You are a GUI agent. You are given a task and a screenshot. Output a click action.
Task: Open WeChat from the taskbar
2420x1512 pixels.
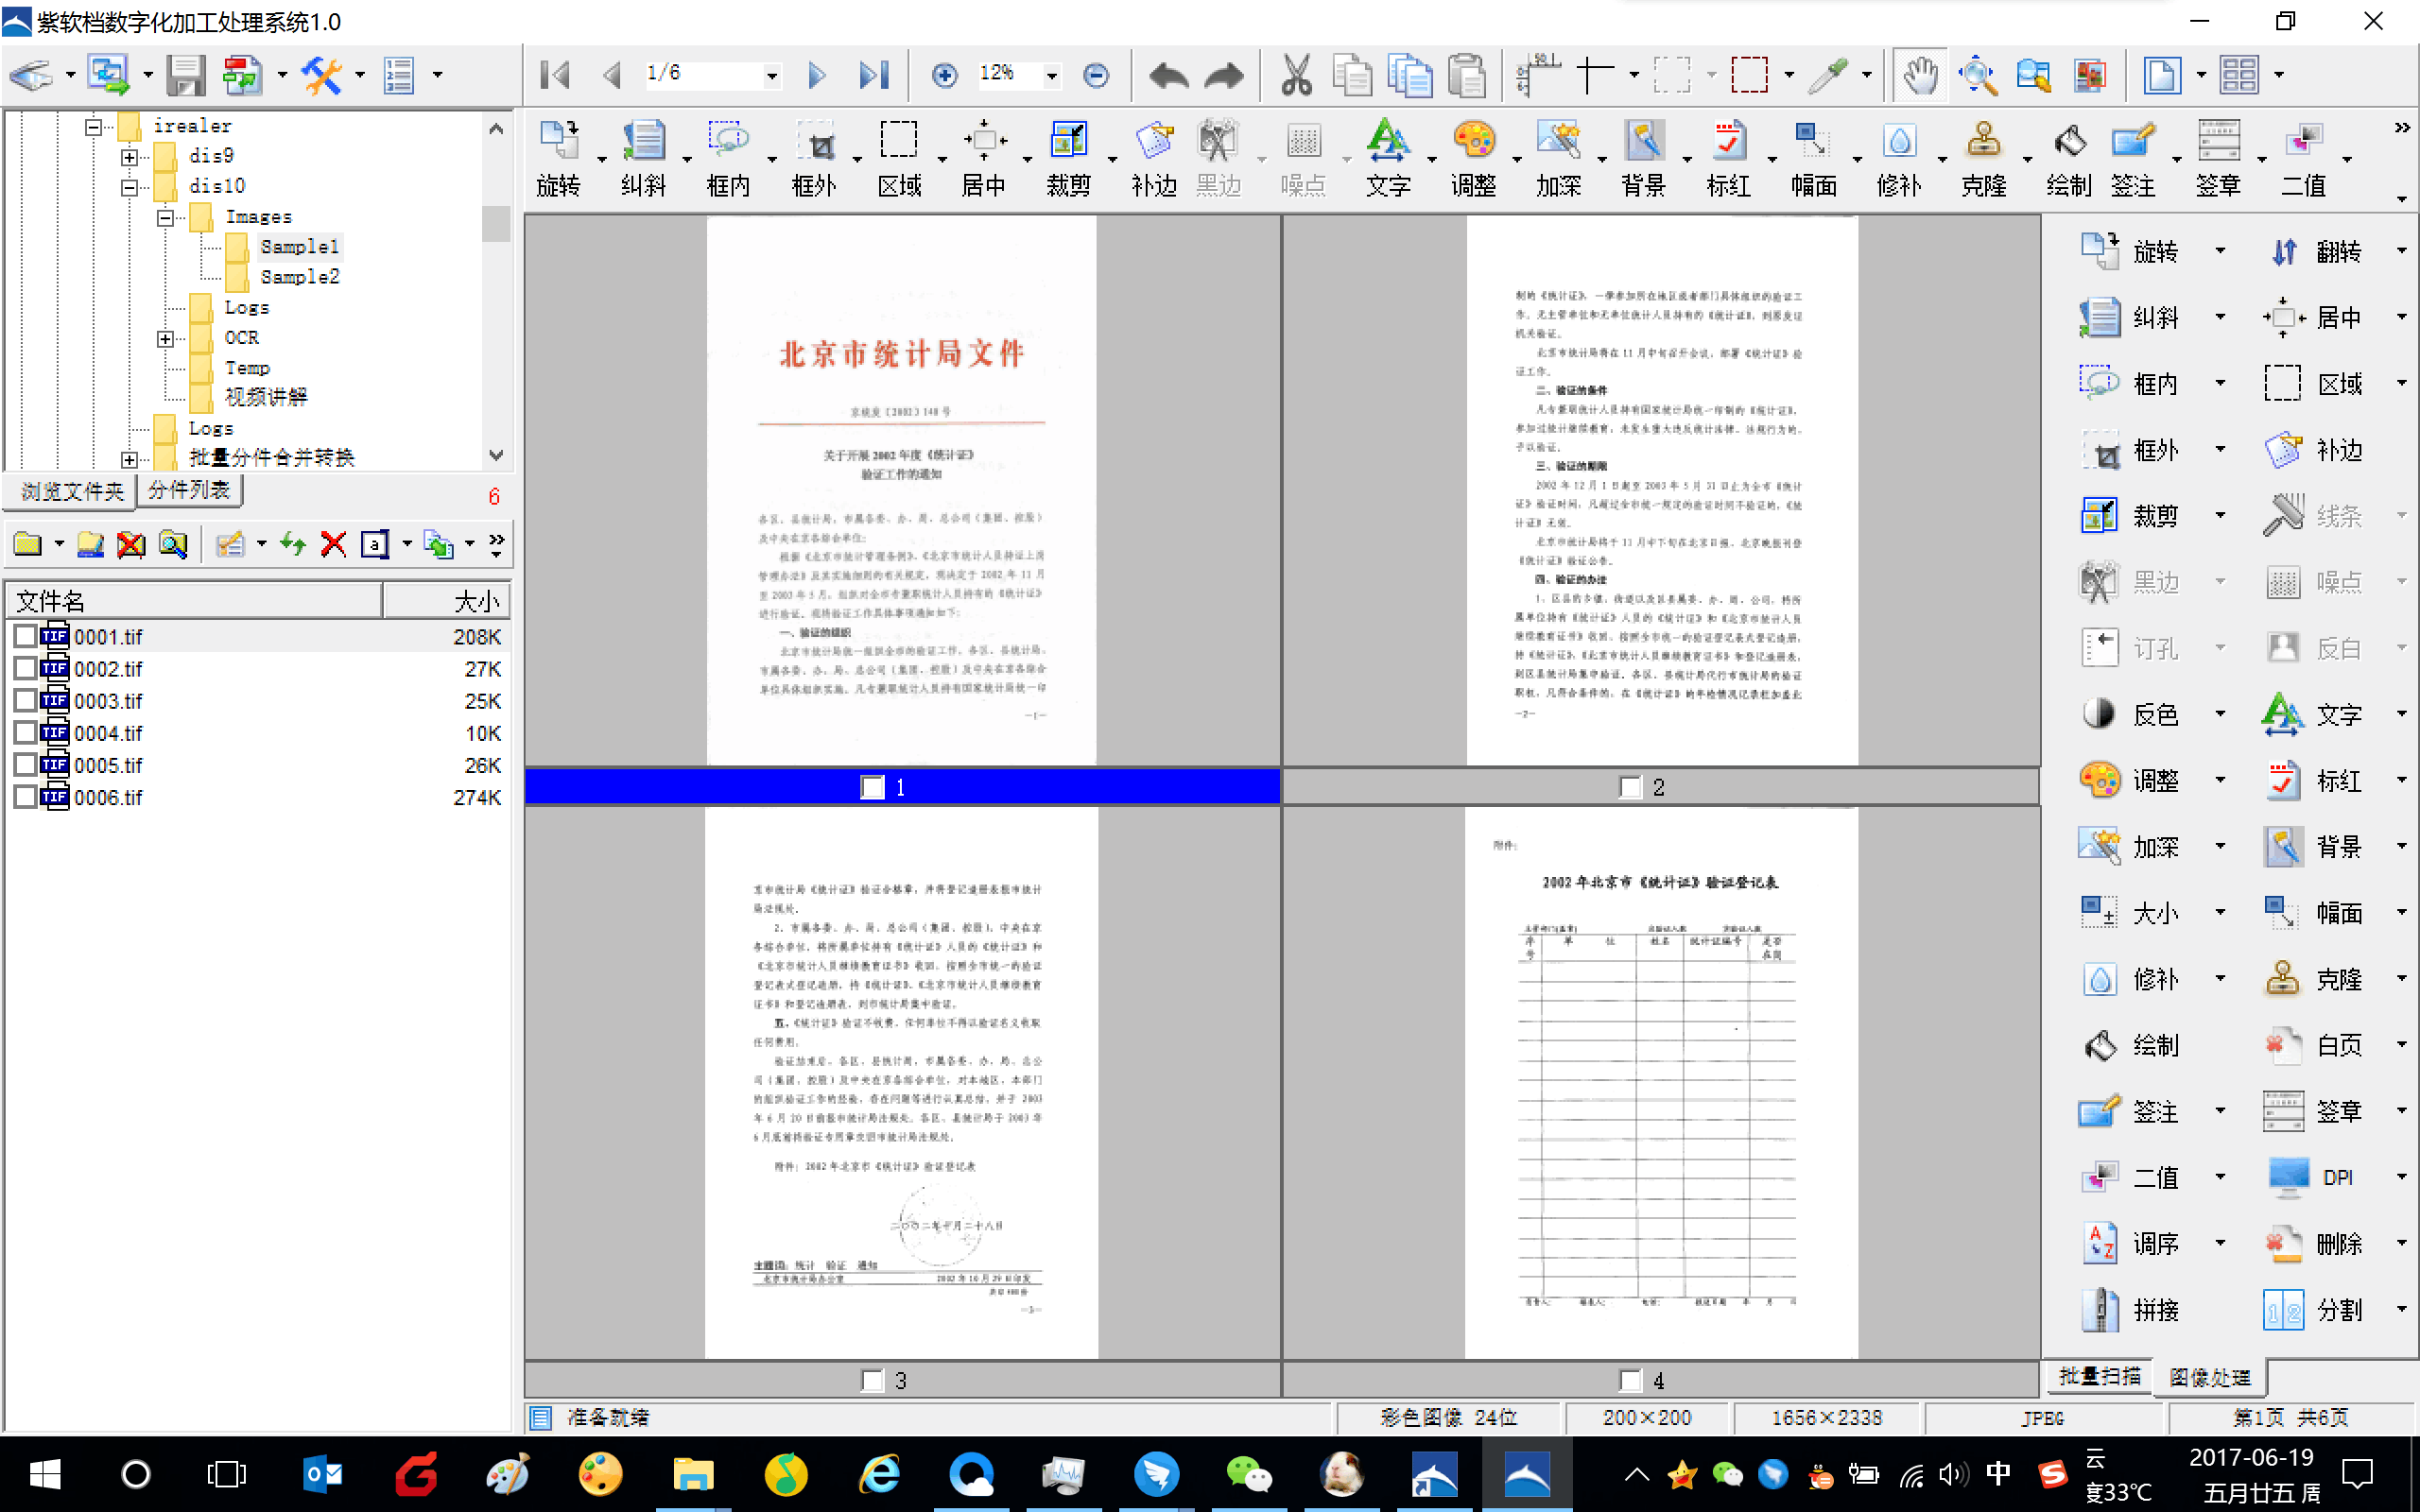pyautogui.click(x=1248, y=1474)
